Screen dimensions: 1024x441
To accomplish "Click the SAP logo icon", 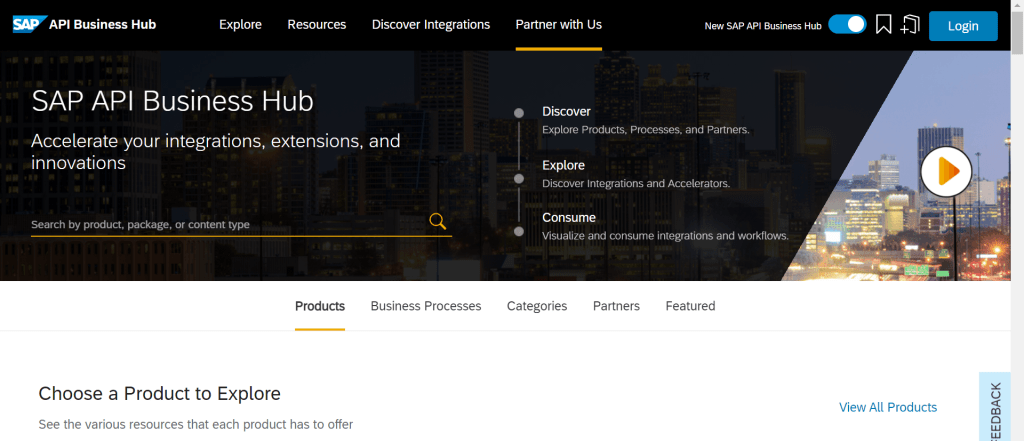I will point(29,25).
